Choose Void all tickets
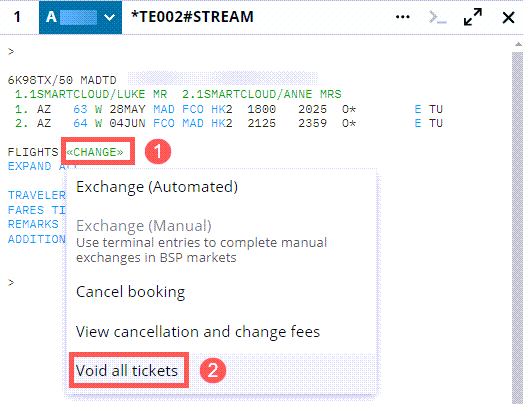The width and height of the screenshot is (523, 404). point(127,371)
